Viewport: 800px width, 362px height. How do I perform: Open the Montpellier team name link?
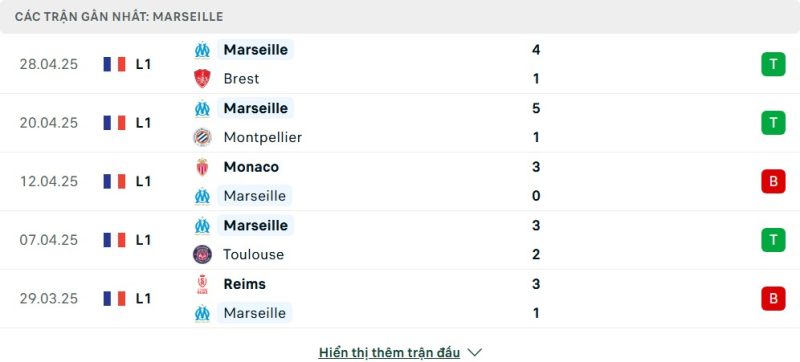click(x=263, y=137)
